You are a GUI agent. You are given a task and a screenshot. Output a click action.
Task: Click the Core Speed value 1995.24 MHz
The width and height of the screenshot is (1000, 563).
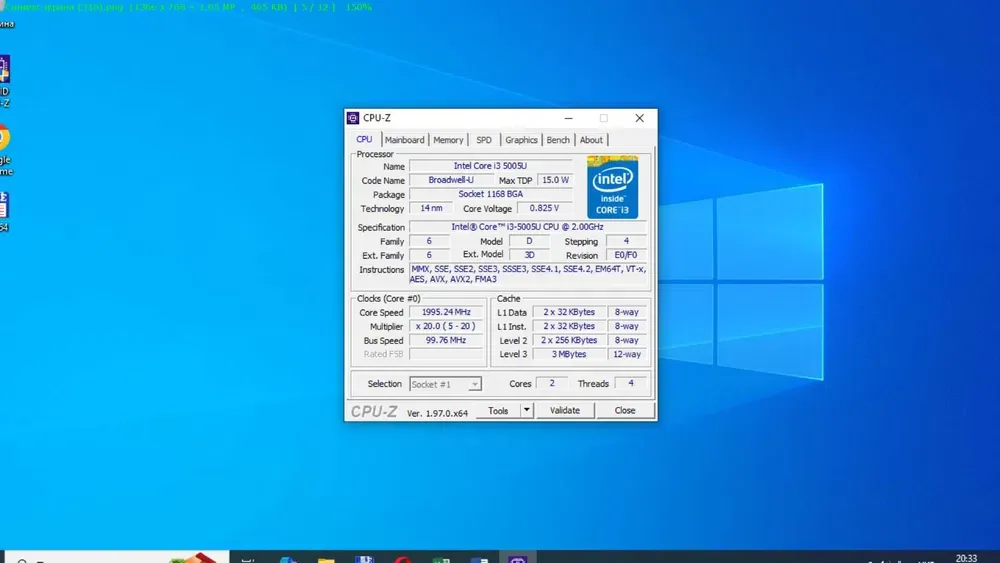446,312
